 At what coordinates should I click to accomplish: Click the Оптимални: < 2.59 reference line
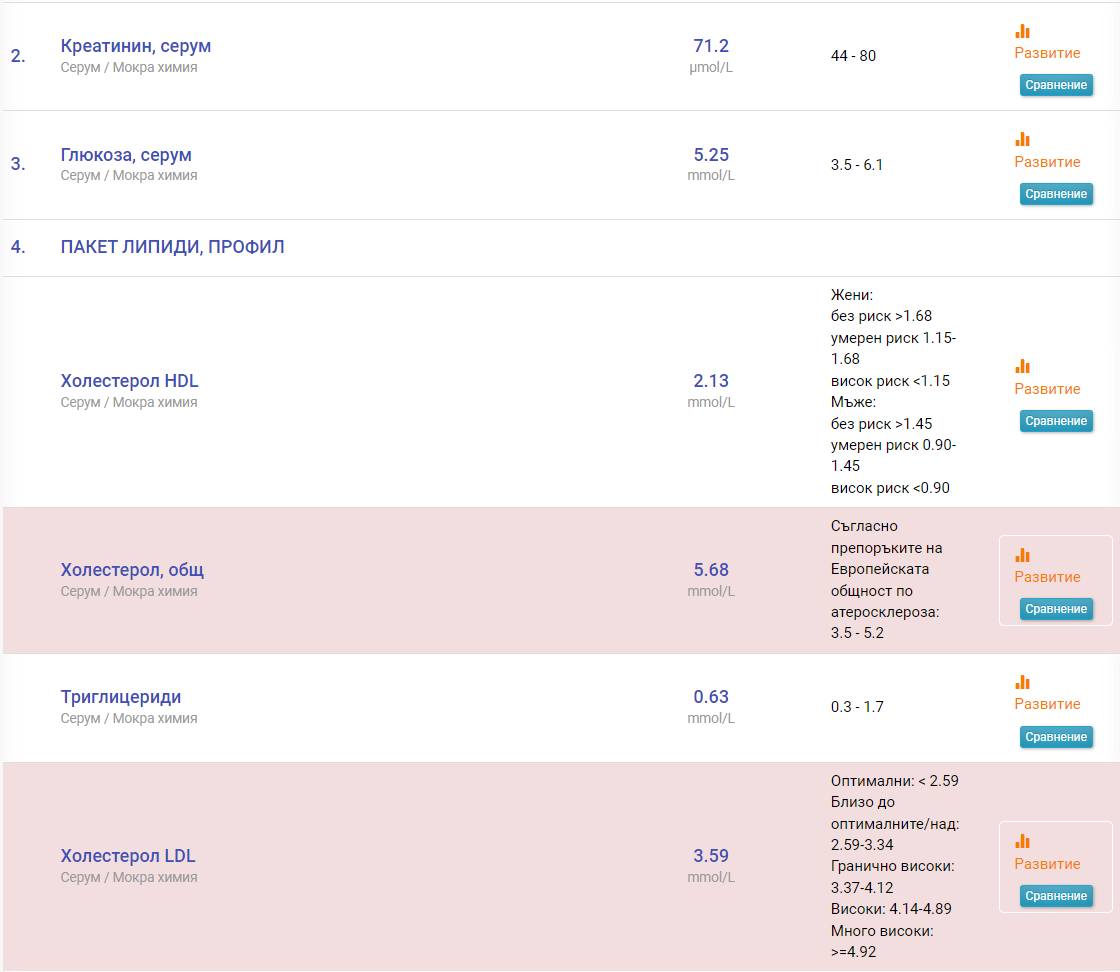[x=894, y=781]
